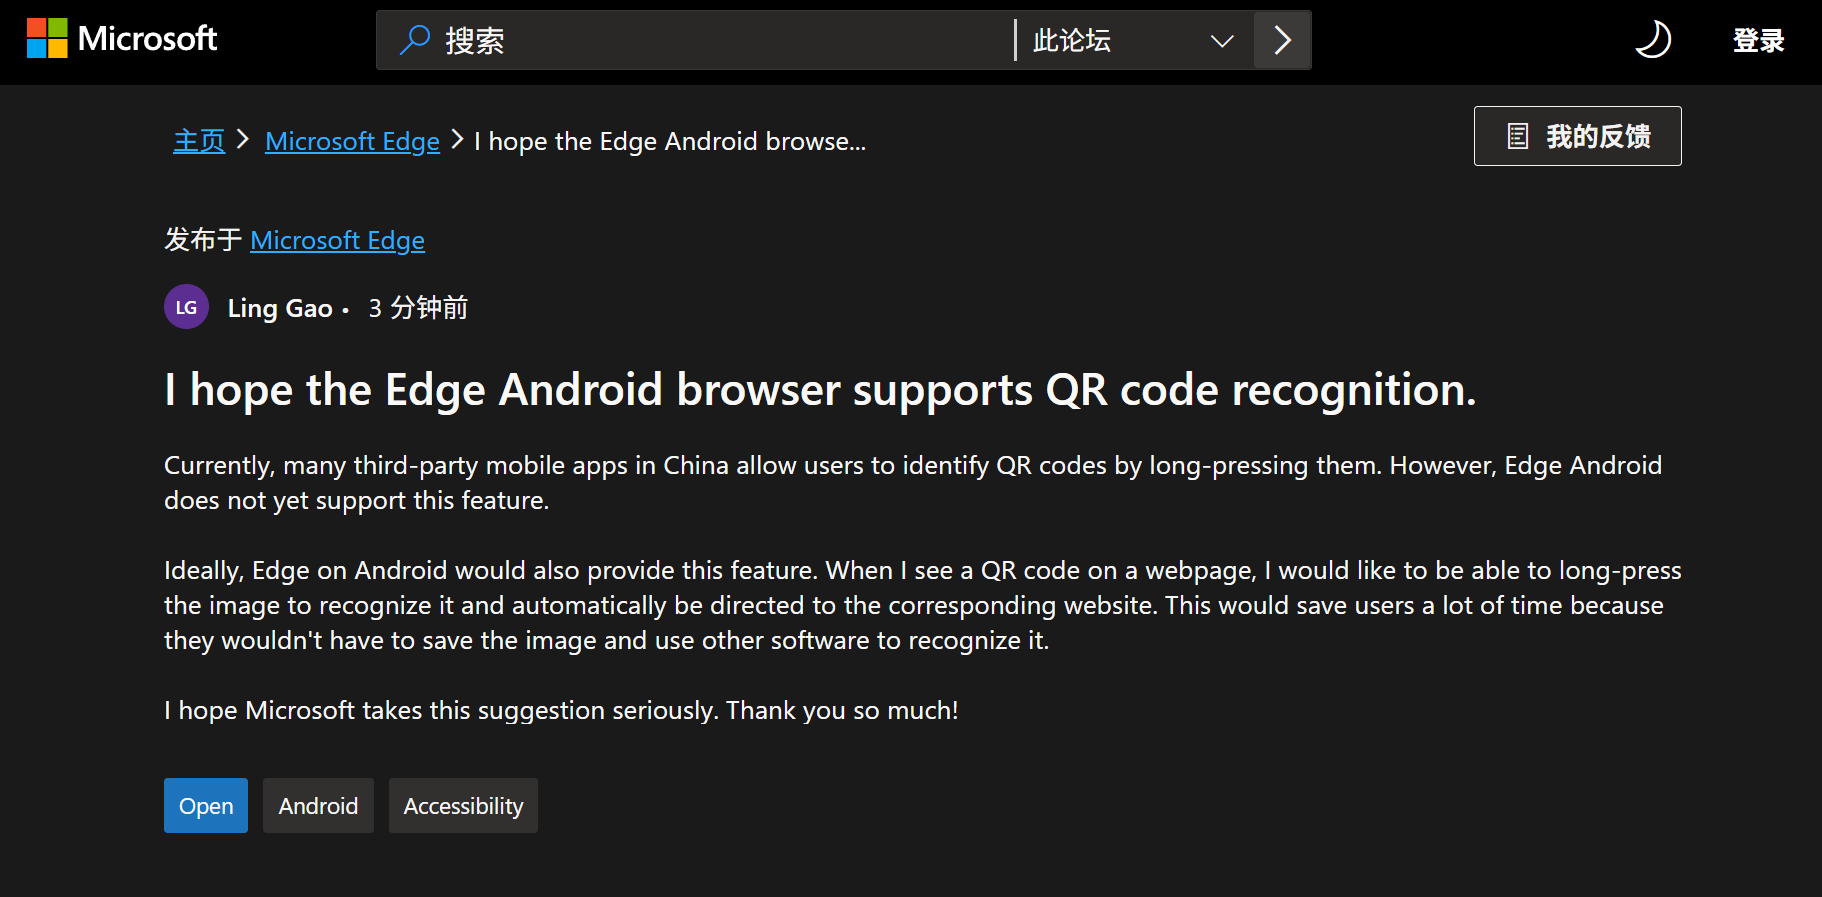
Task: Open the 我的反馈 button
Action: [x=1577, y=136]
